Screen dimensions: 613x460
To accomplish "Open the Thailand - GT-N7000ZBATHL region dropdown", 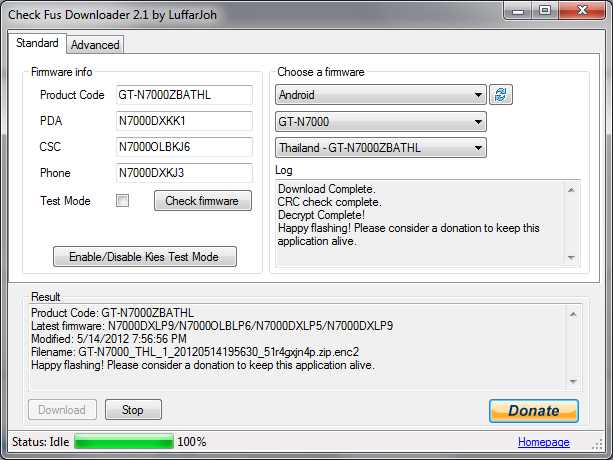I will (381, 148).
